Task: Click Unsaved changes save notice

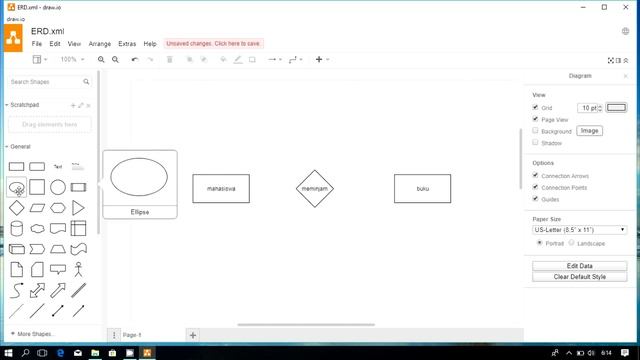Action: (213, 44)
